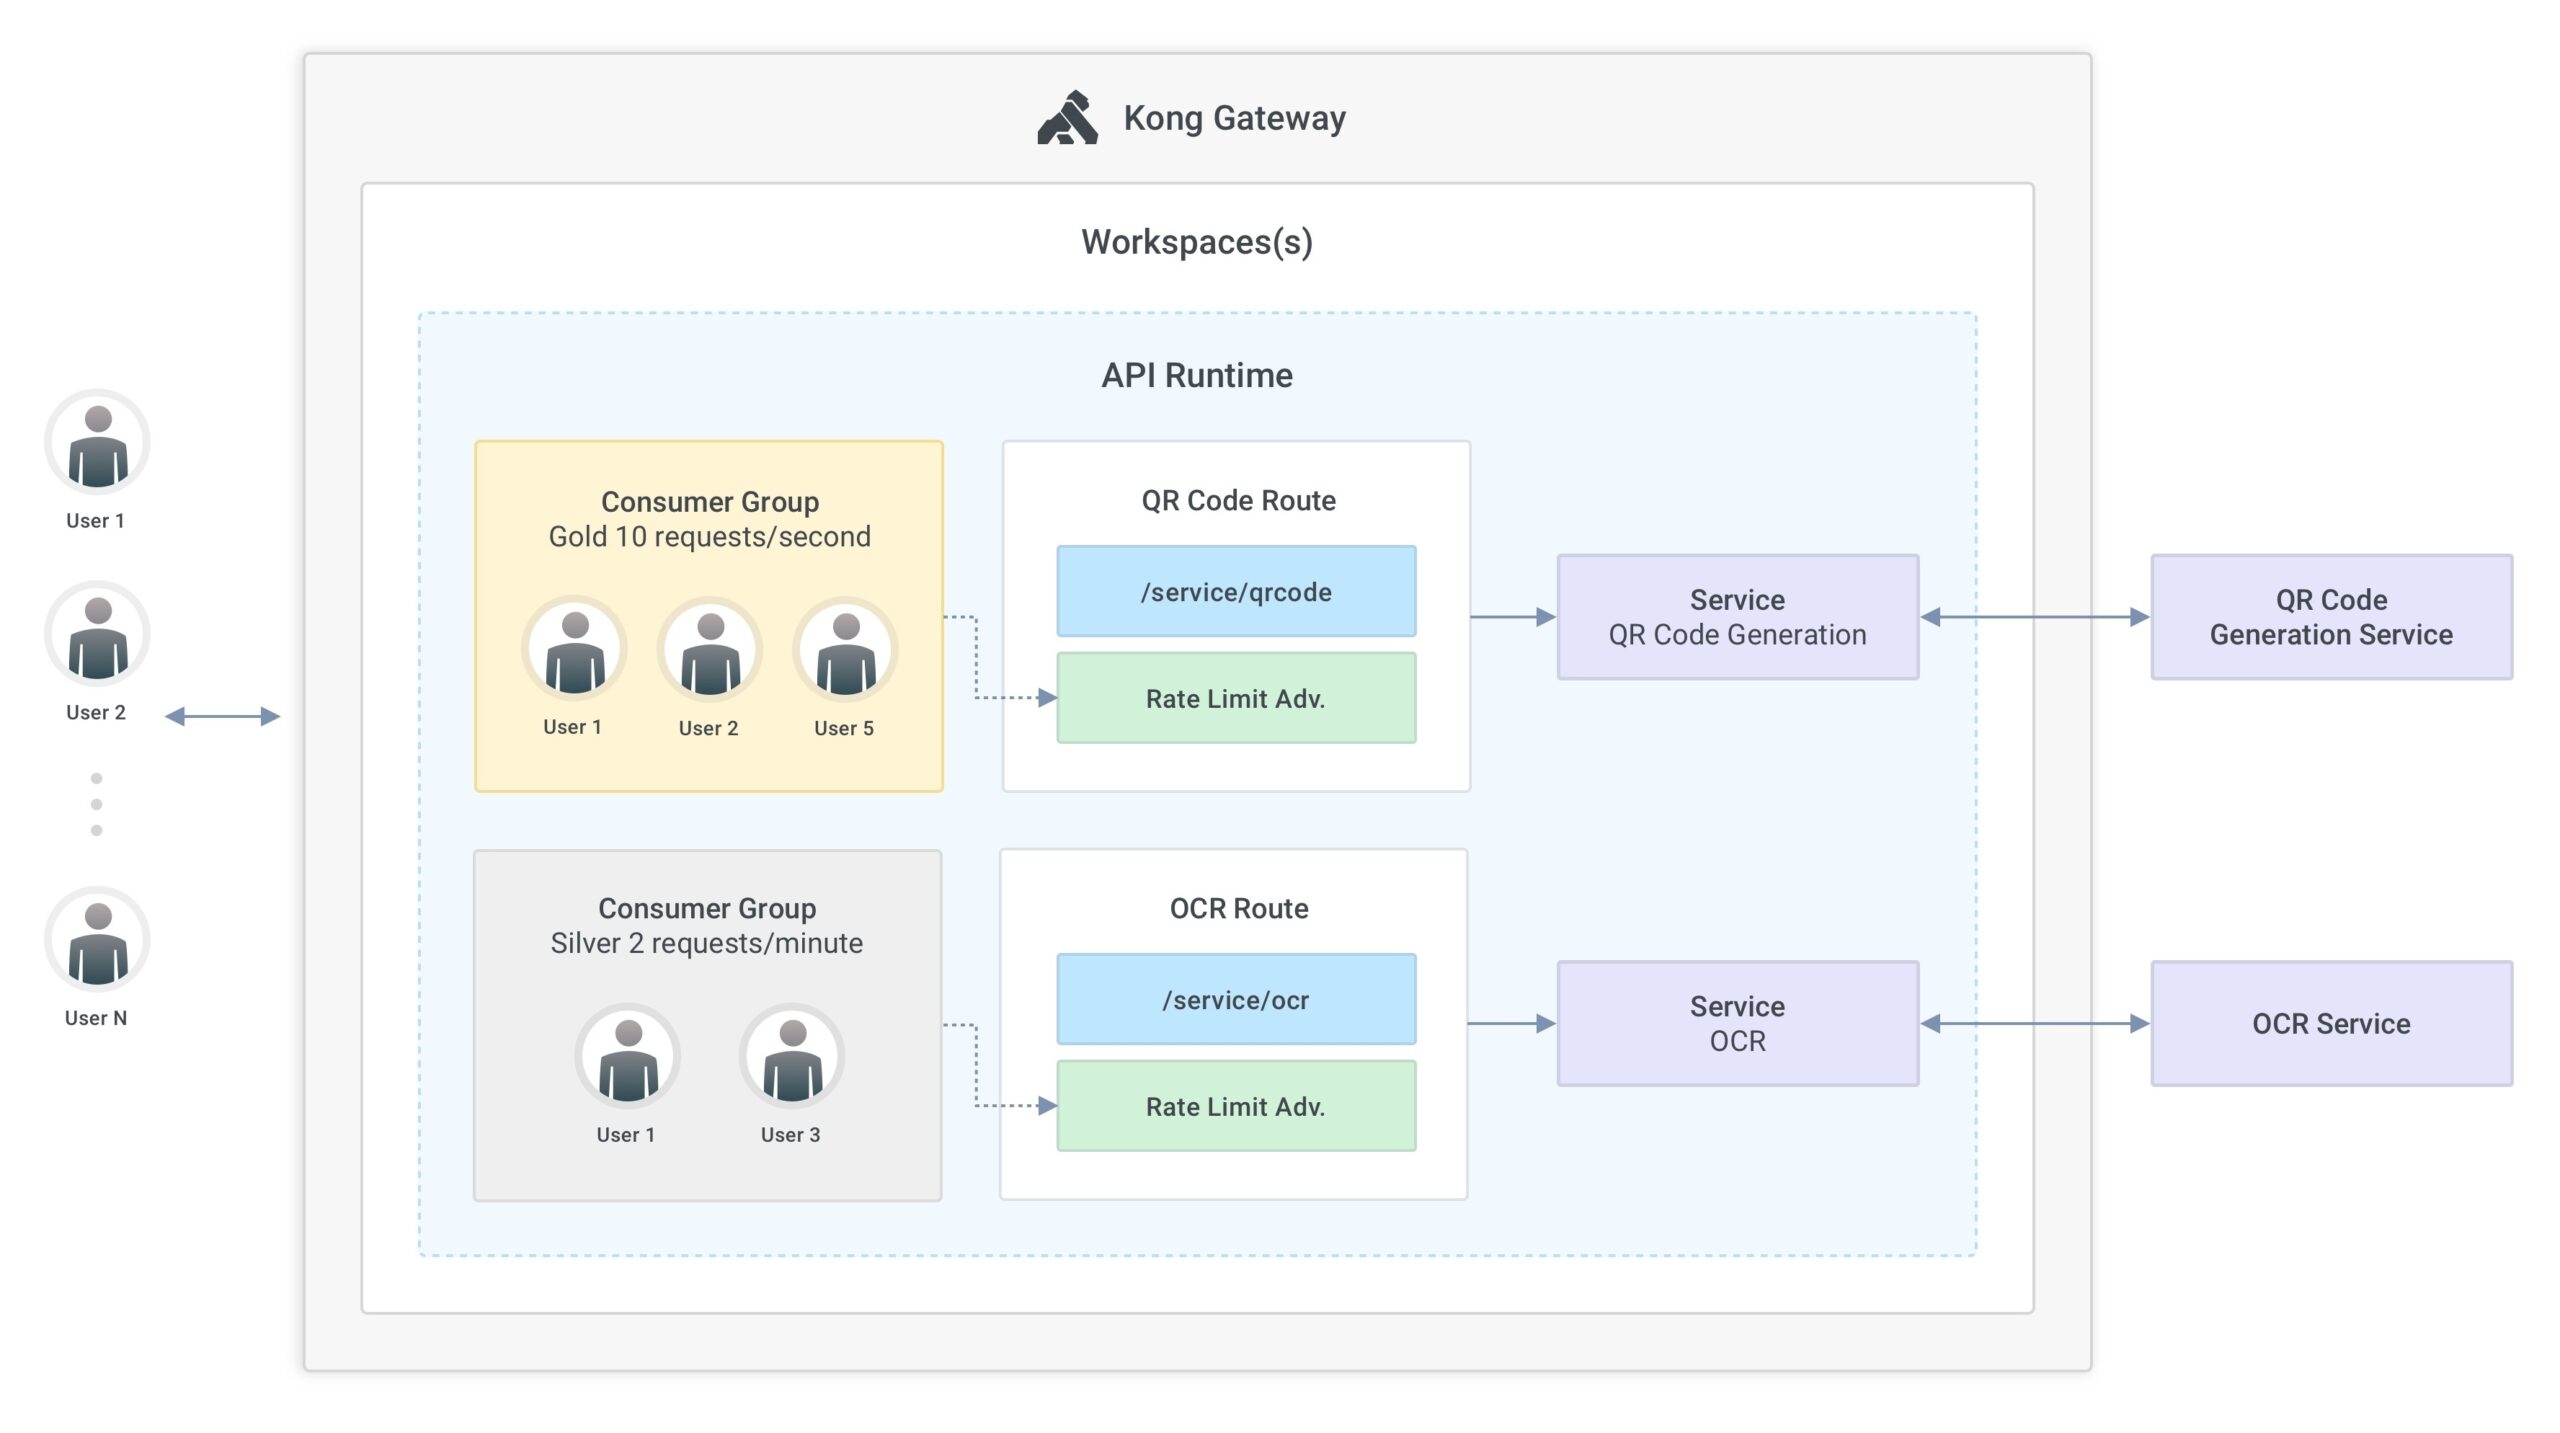Click the Workspaces(s) heading

click(x=1197, y=242)
